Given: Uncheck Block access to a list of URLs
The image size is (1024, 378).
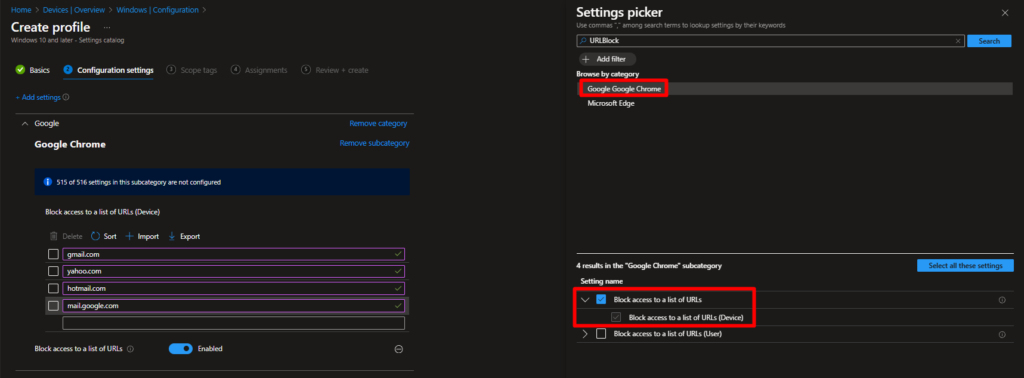Looking at the screenshot, I should pos(601,300).
